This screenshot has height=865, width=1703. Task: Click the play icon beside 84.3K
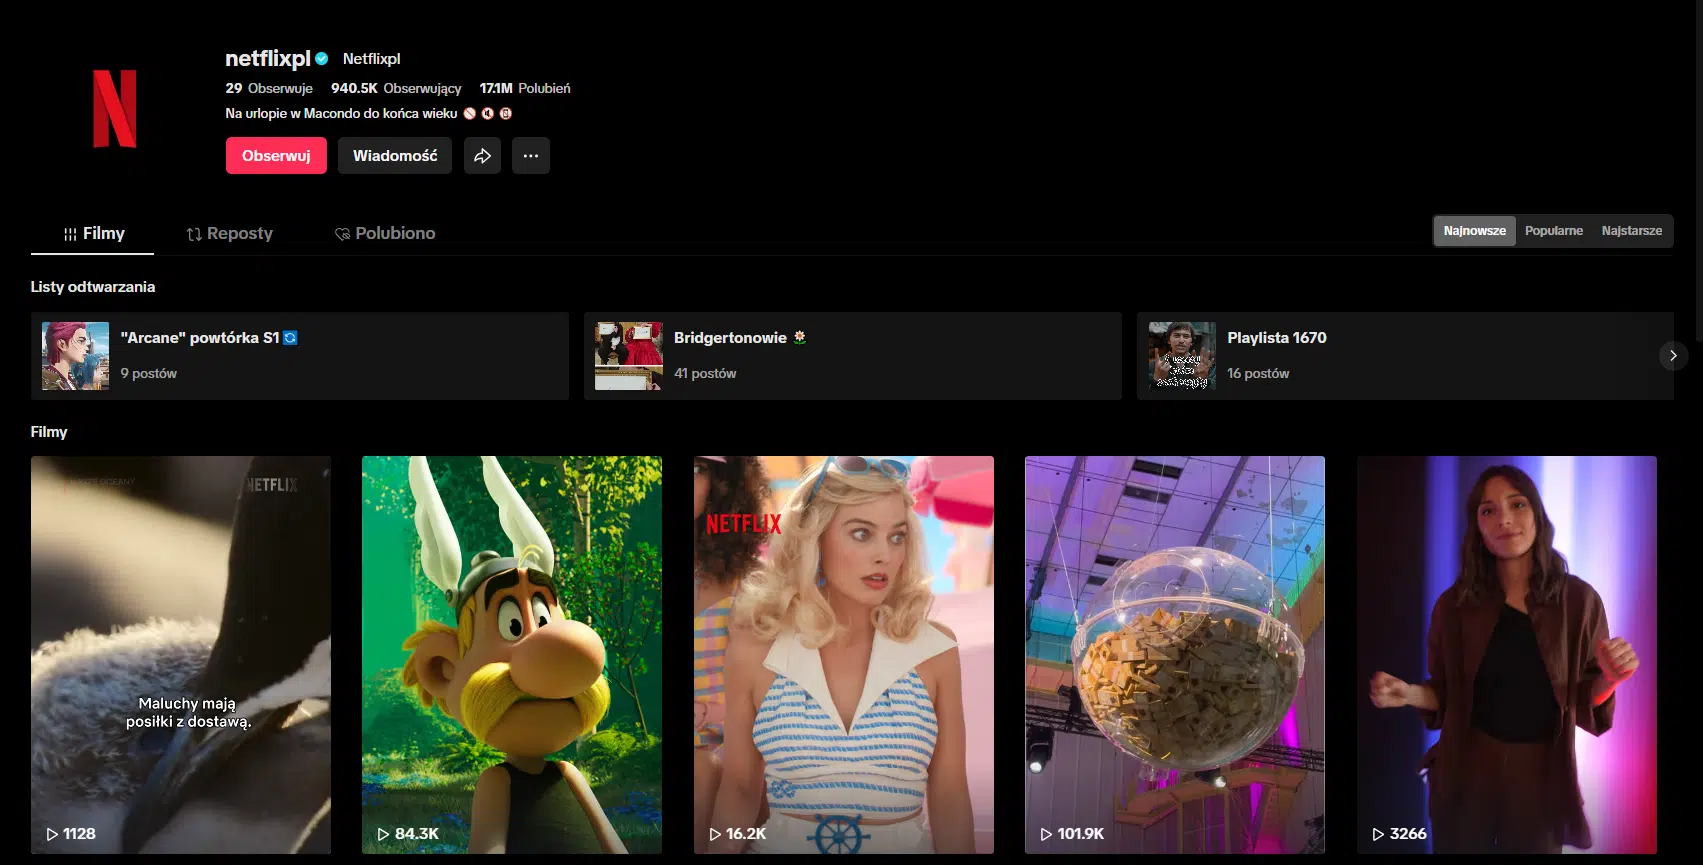point(383,834)
